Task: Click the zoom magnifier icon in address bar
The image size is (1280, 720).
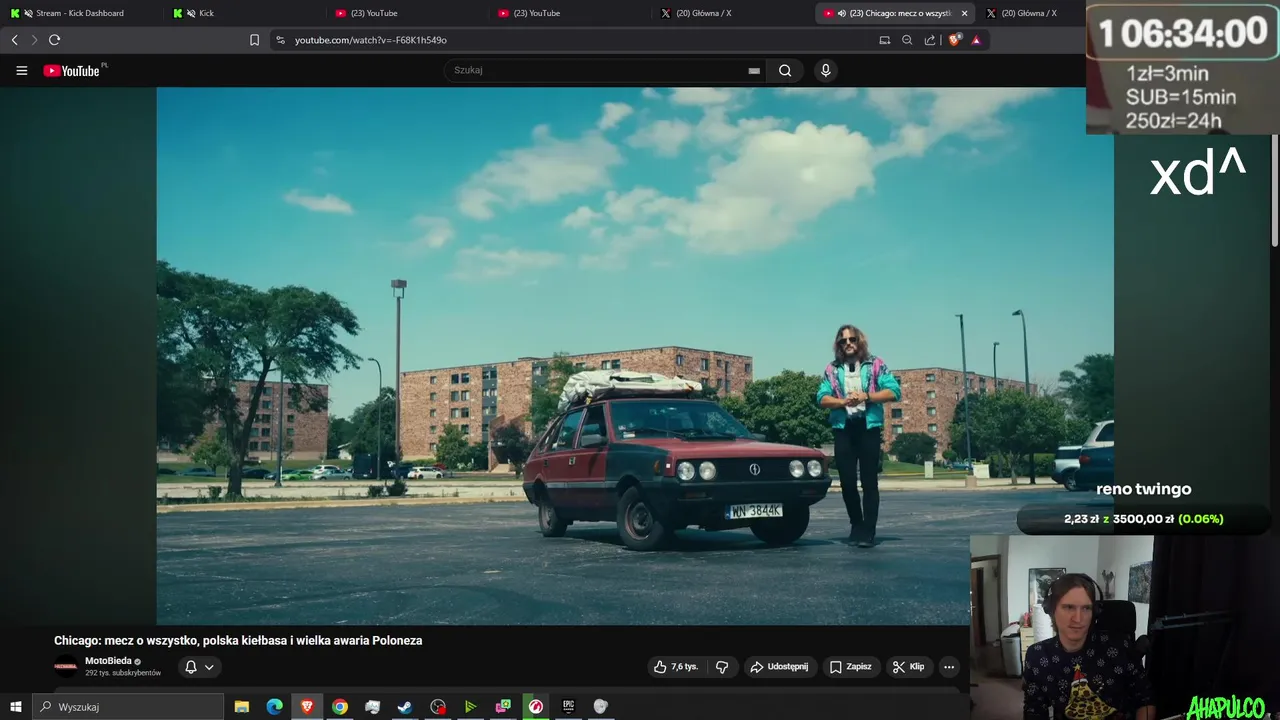Action: coord(907,40)
